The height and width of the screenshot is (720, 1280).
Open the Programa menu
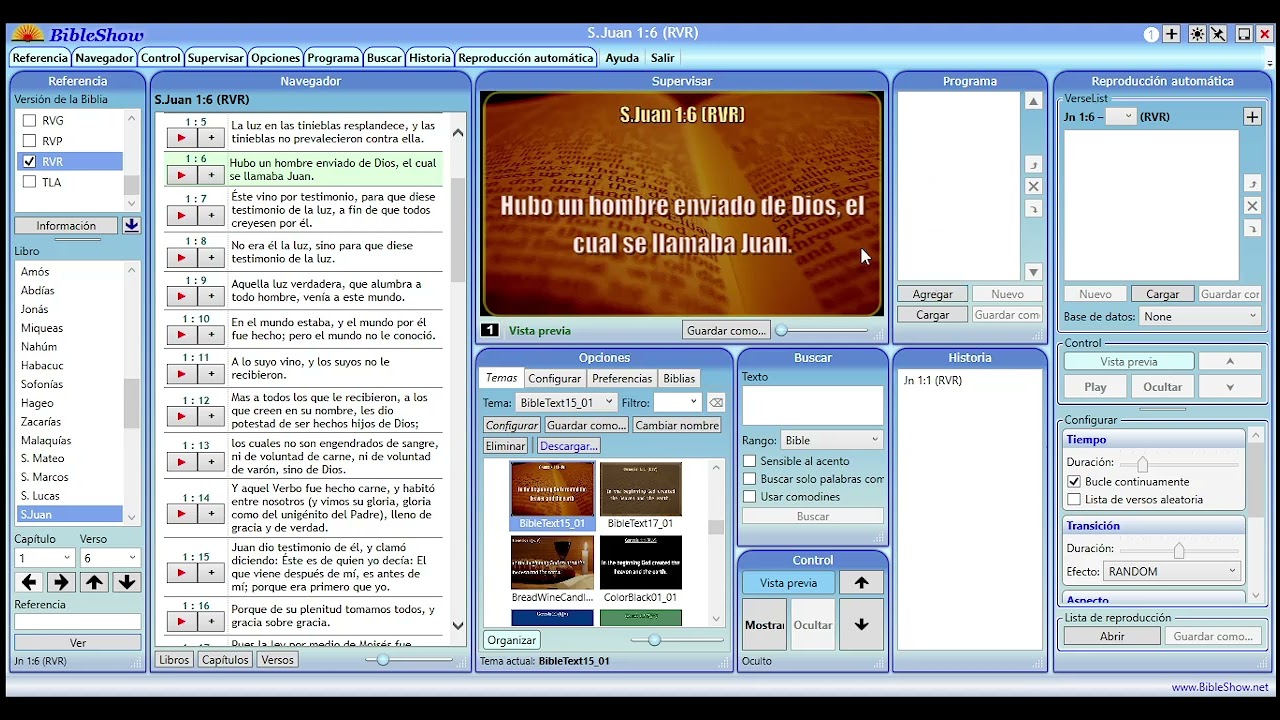click(333, 58)
